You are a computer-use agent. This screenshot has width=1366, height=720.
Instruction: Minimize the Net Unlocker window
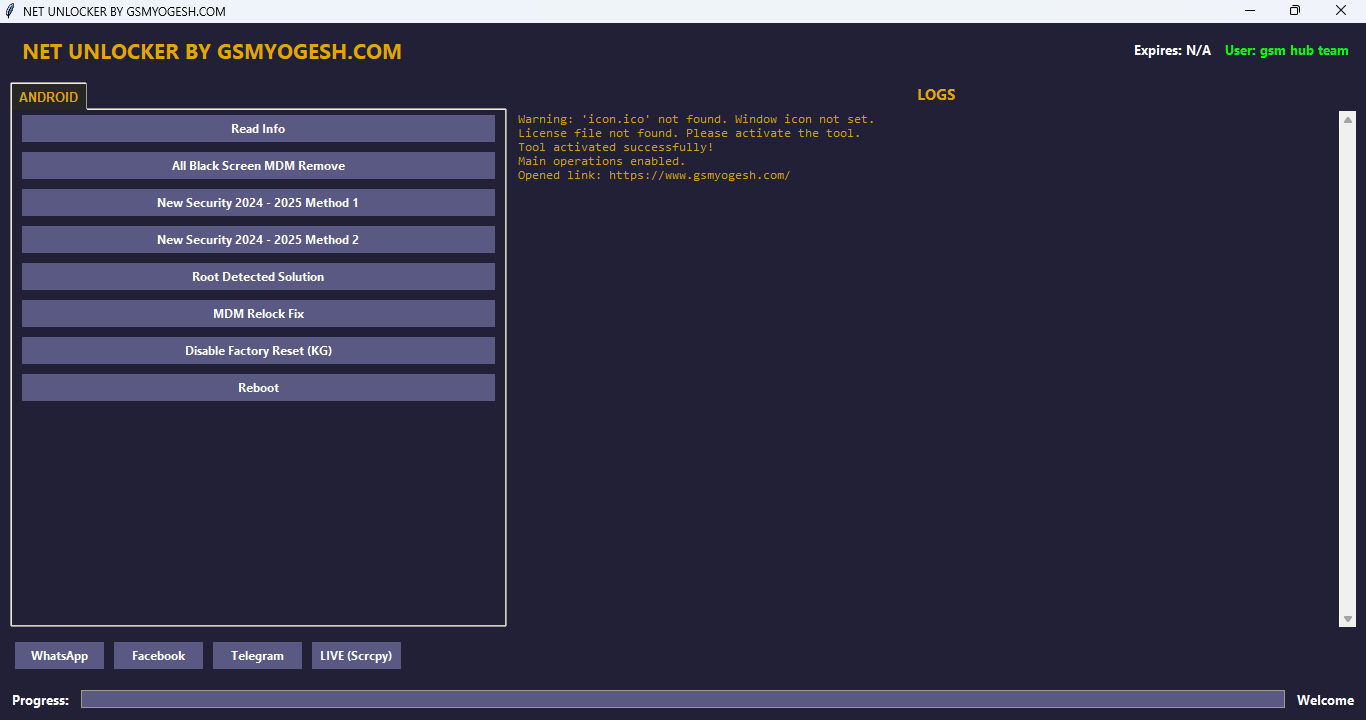[1250, 11]
